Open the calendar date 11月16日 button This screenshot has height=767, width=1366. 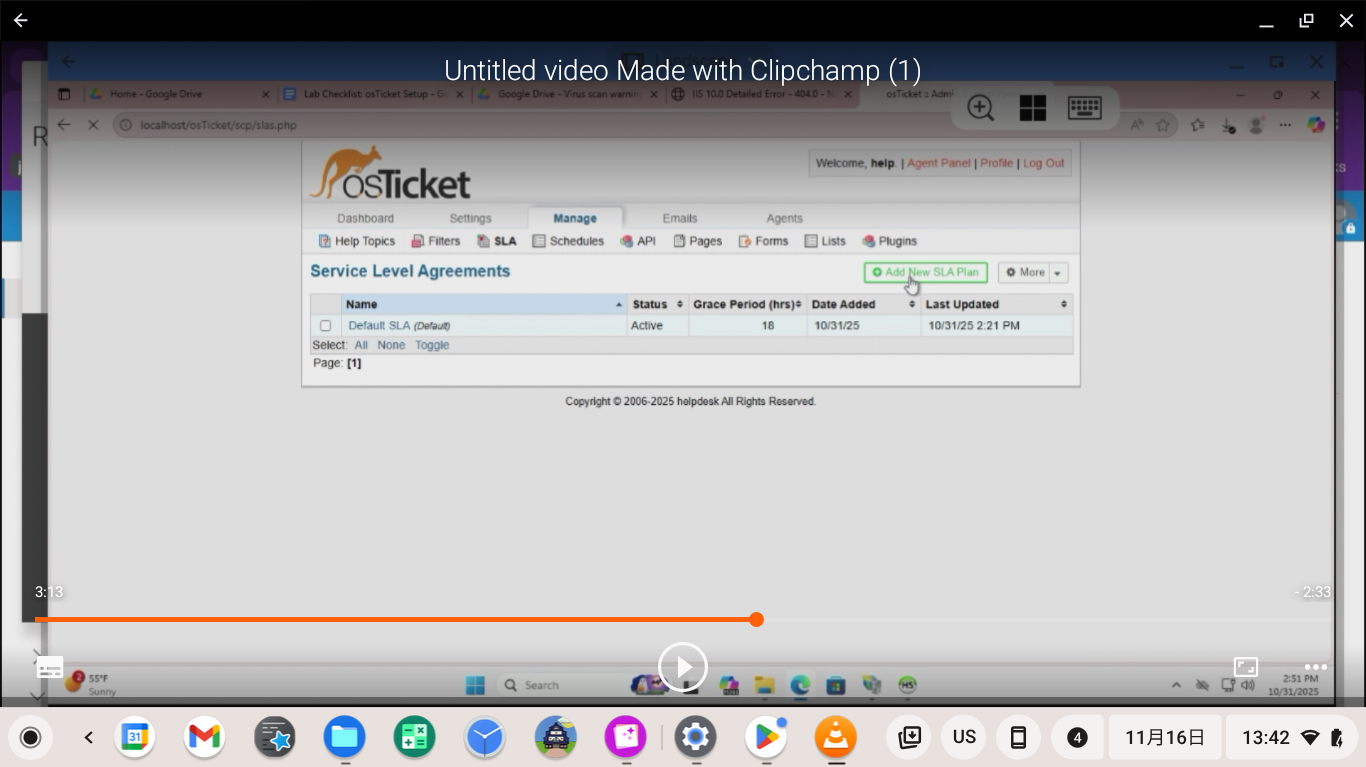pos(1165,738)
